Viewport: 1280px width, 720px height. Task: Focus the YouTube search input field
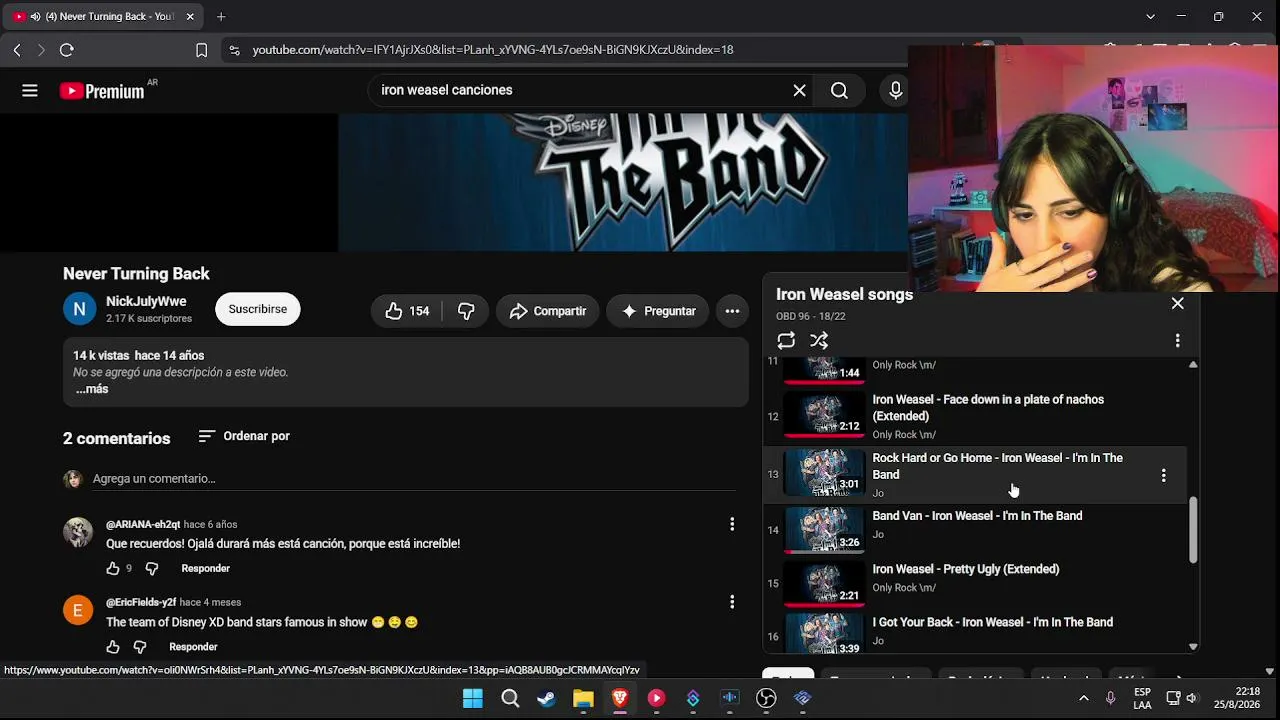click(583, 91)
